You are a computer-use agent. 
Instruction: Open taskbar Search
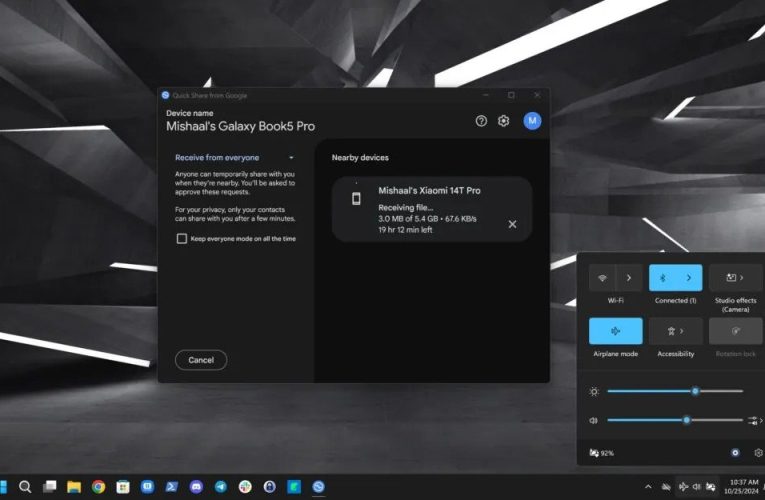(x=25, y=486)
